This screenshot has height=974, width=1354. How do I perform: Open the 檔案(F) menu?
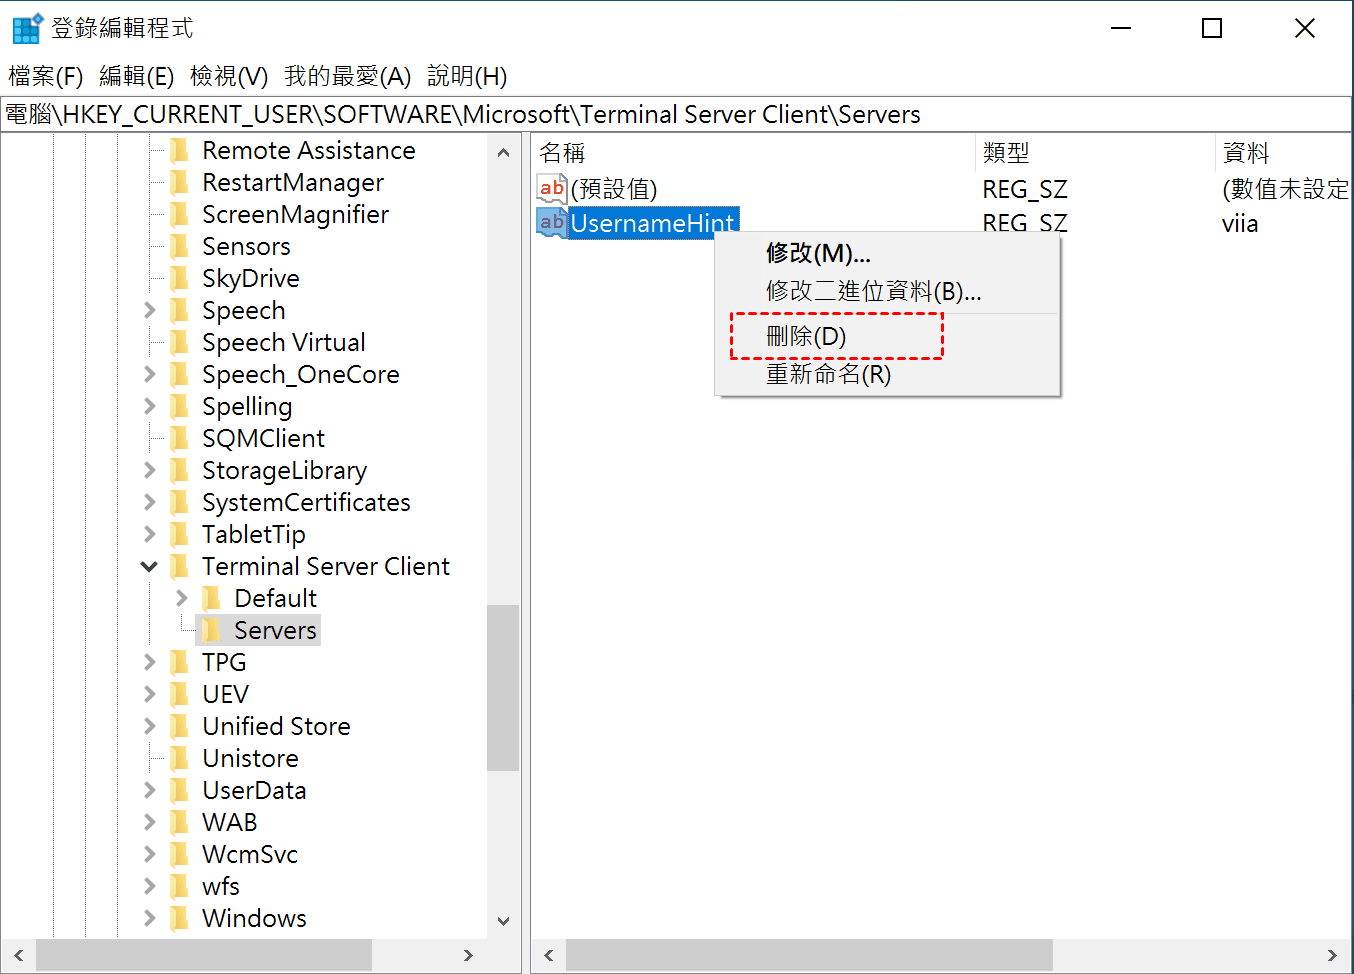point(46,76)
